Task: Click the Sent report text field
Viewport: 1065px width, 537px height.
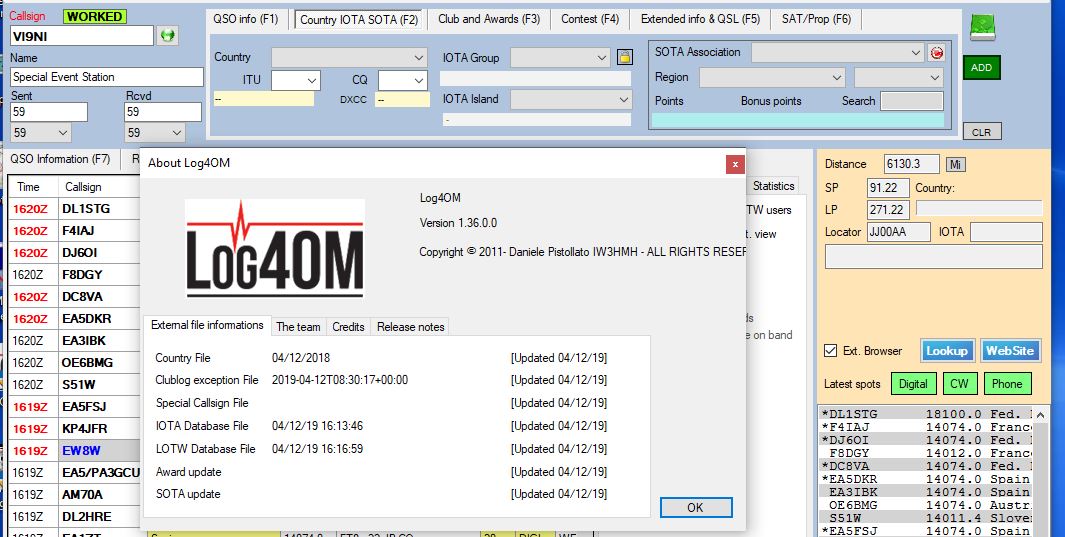Action: [49, 112]
